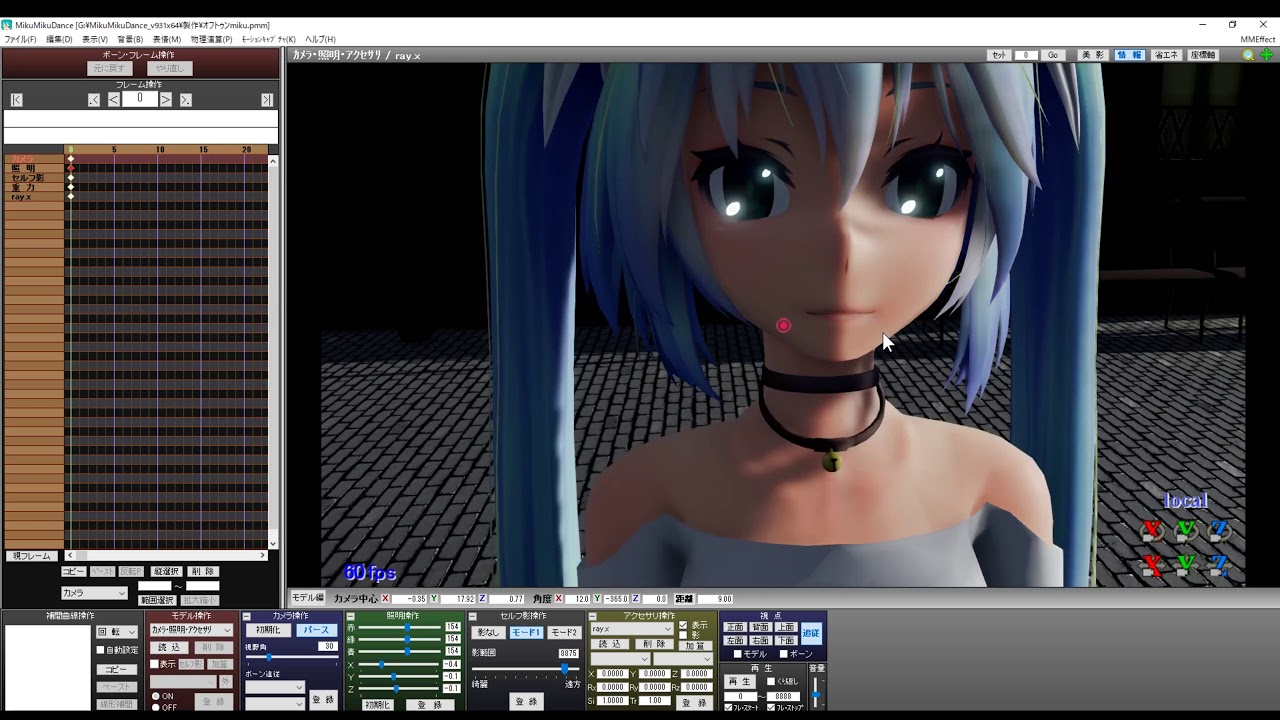Jump to the last frame button
Screen dimensions: 1280x720
click(267, 100)
